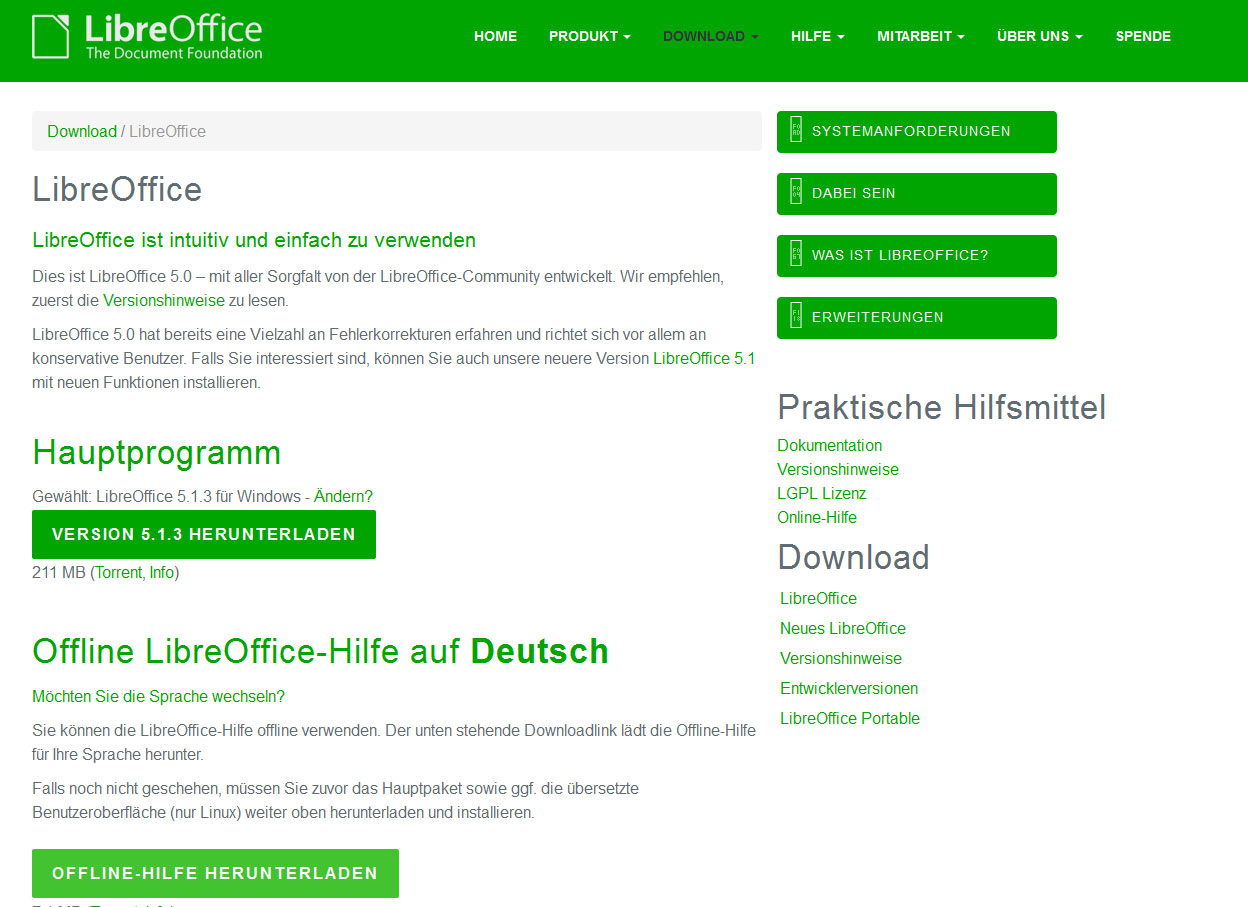The image size is (1248, 907).
Task: Click Download breadcrumb link
Action: (x=82, y=131)
